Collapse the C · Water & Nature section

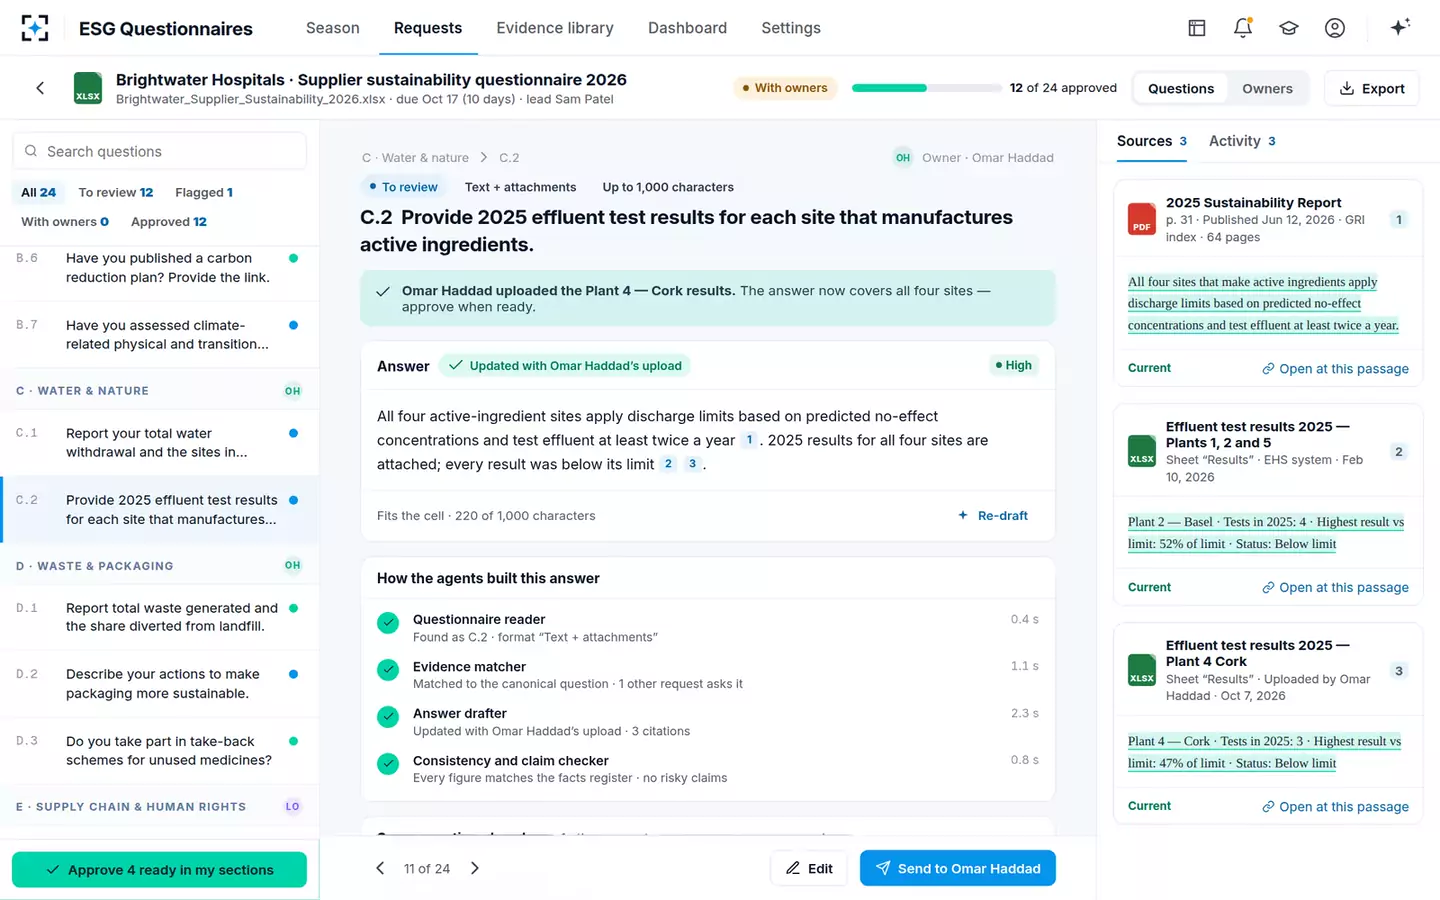point(159,391)
